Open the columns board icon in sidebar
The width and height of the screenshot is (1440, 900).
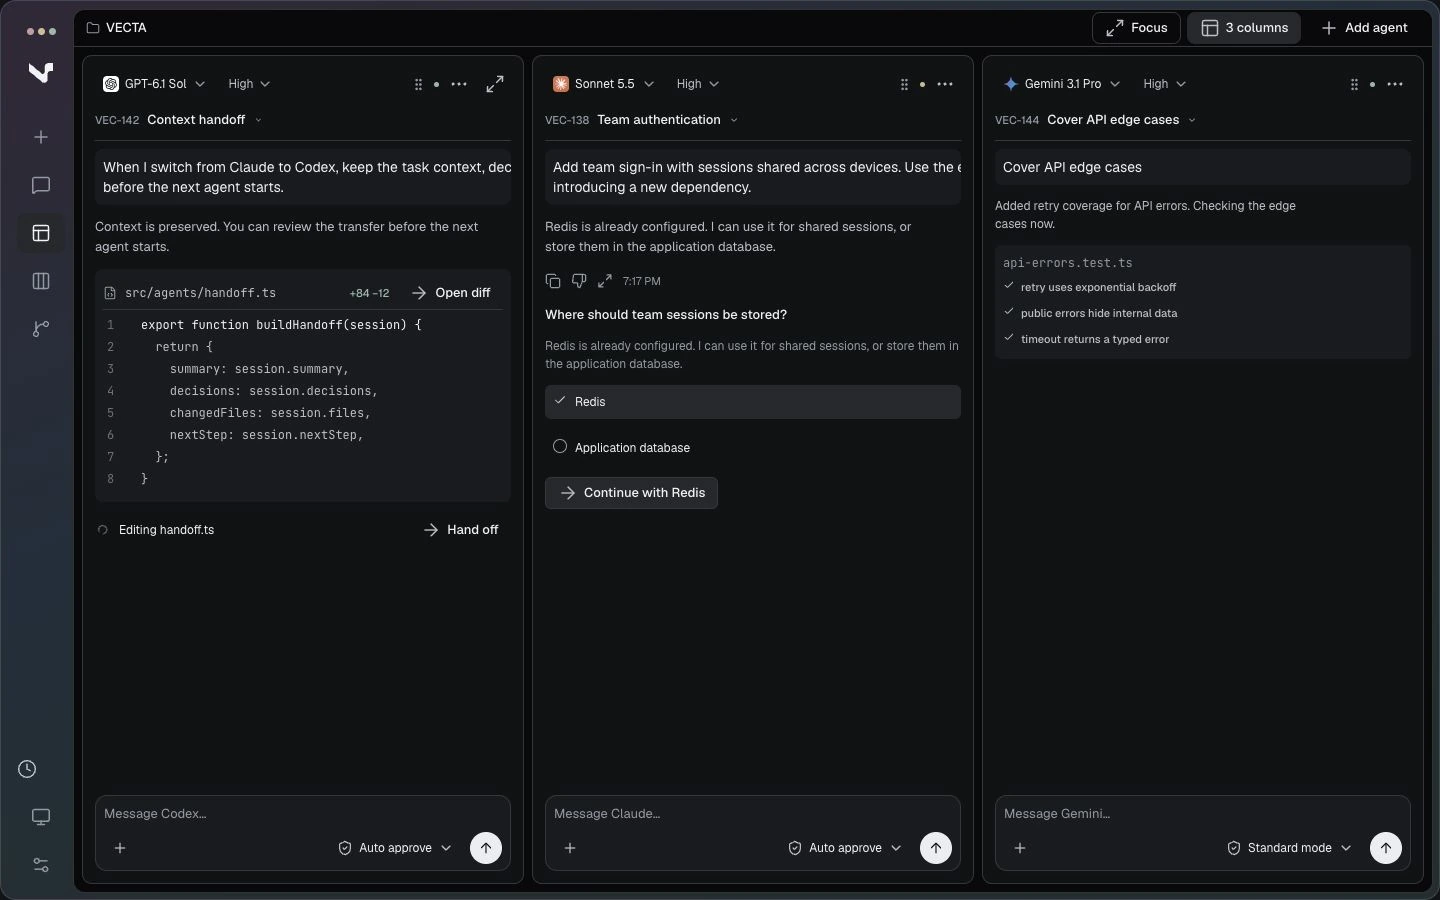pos(41,281)
